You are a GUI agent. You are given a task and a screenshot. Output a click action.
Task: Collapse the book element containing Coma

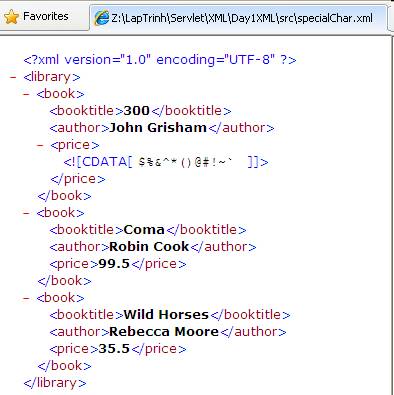coord(26,213)
